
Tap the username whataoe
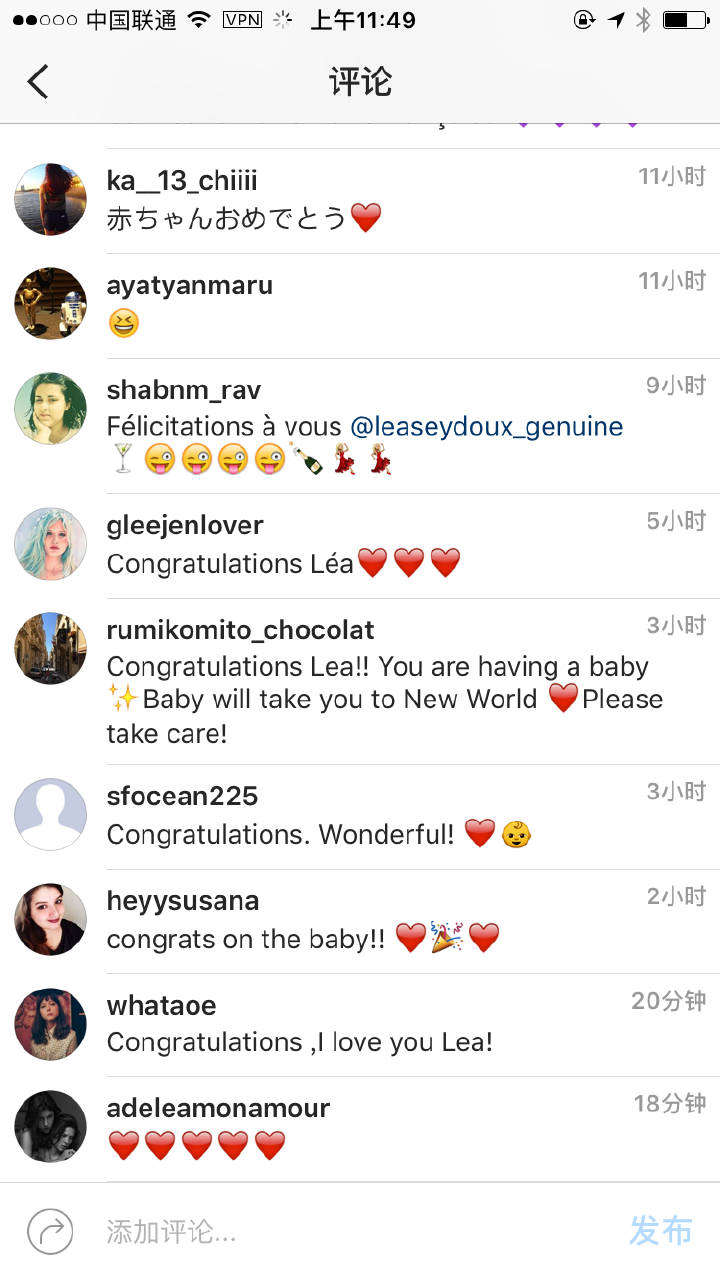point(161,1005)
